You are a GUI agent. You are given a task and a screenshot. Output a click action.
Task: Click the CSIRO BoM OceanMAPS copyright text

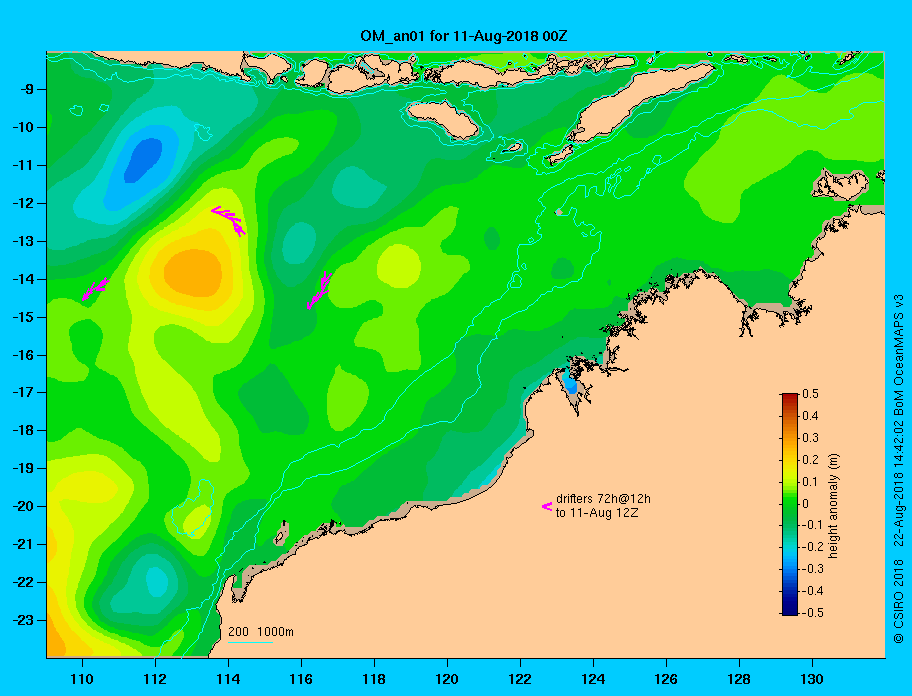[899, 469]
